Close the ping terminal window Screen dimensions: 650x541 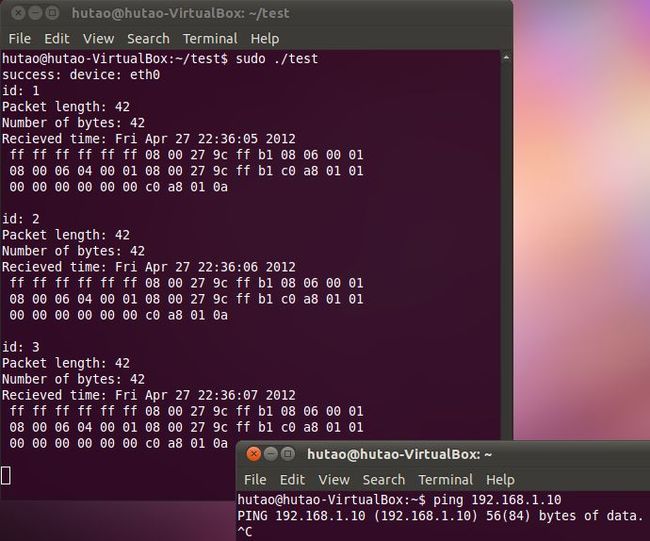pos(253,454)
